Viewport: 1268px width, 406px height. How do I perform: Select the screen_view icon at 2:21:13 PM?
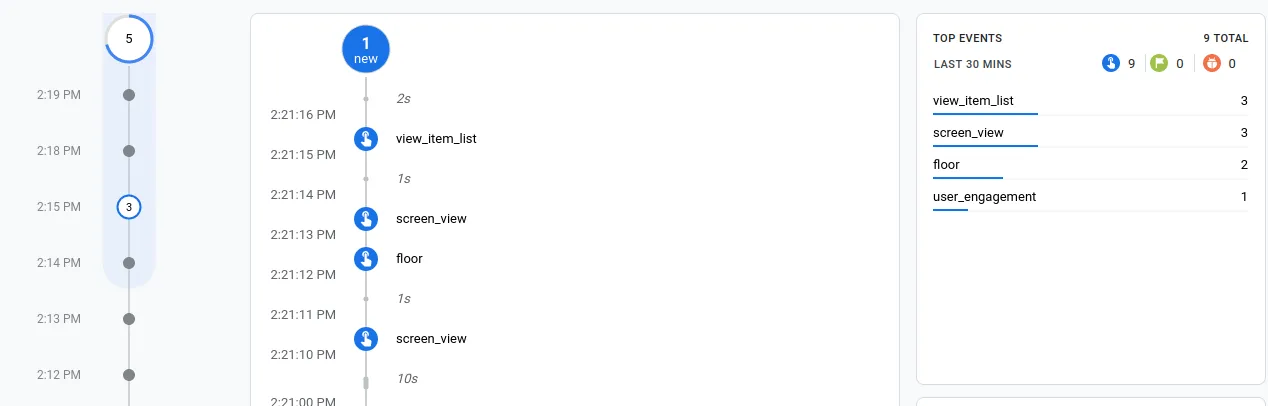tap(366, 219)
